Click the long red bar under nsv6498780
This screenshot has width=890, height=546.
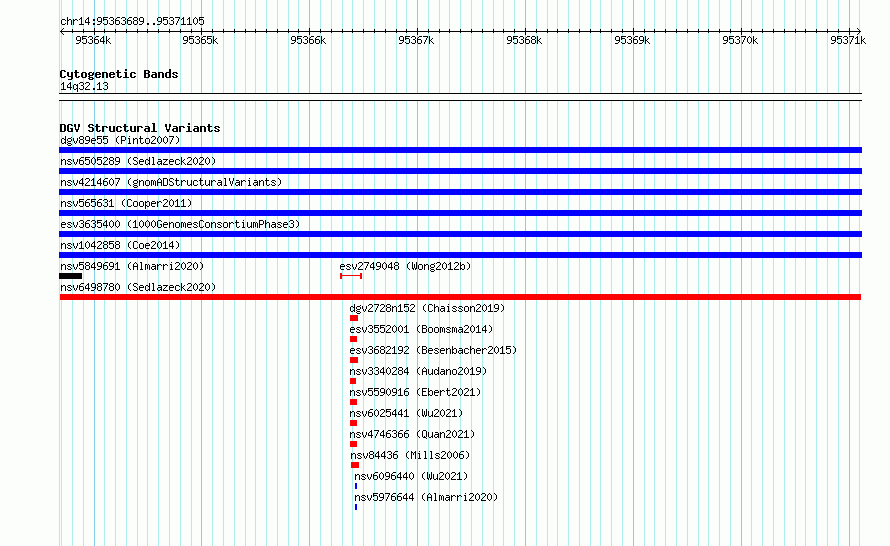pyautogui.click(x=460, y=297)
